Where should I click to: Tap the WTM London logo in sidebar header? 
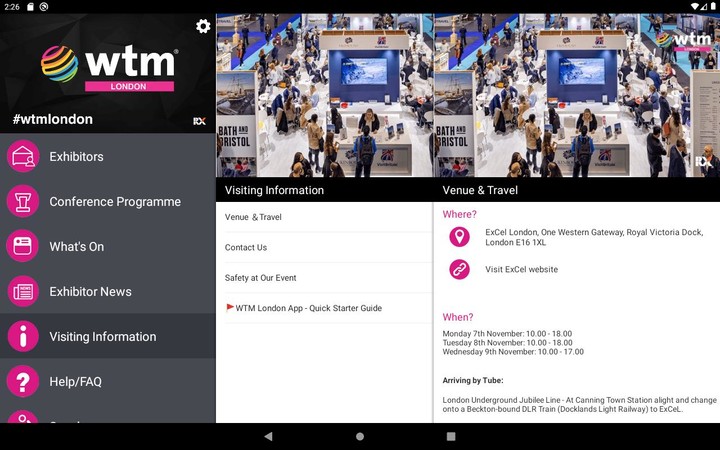pos(109,68)
